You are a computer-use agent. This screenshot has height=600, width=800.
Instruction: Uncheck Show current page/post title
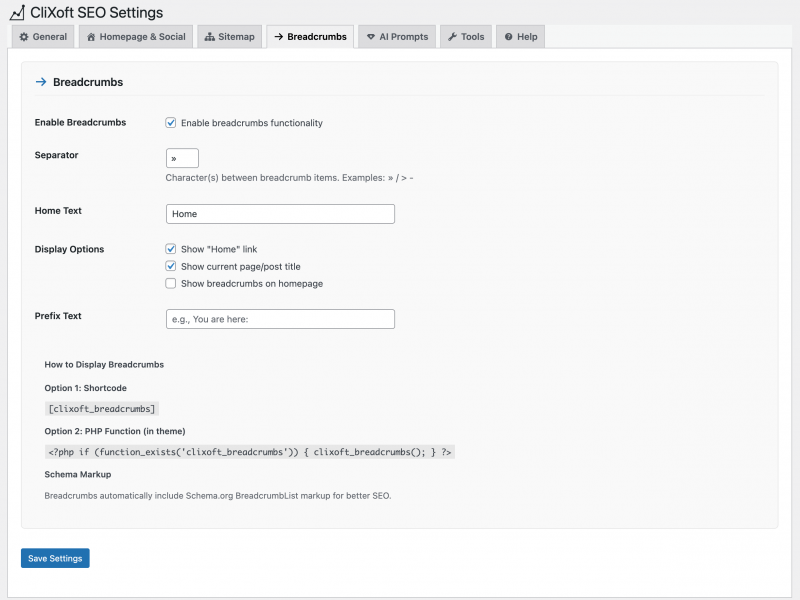click(x=171, y=266)
